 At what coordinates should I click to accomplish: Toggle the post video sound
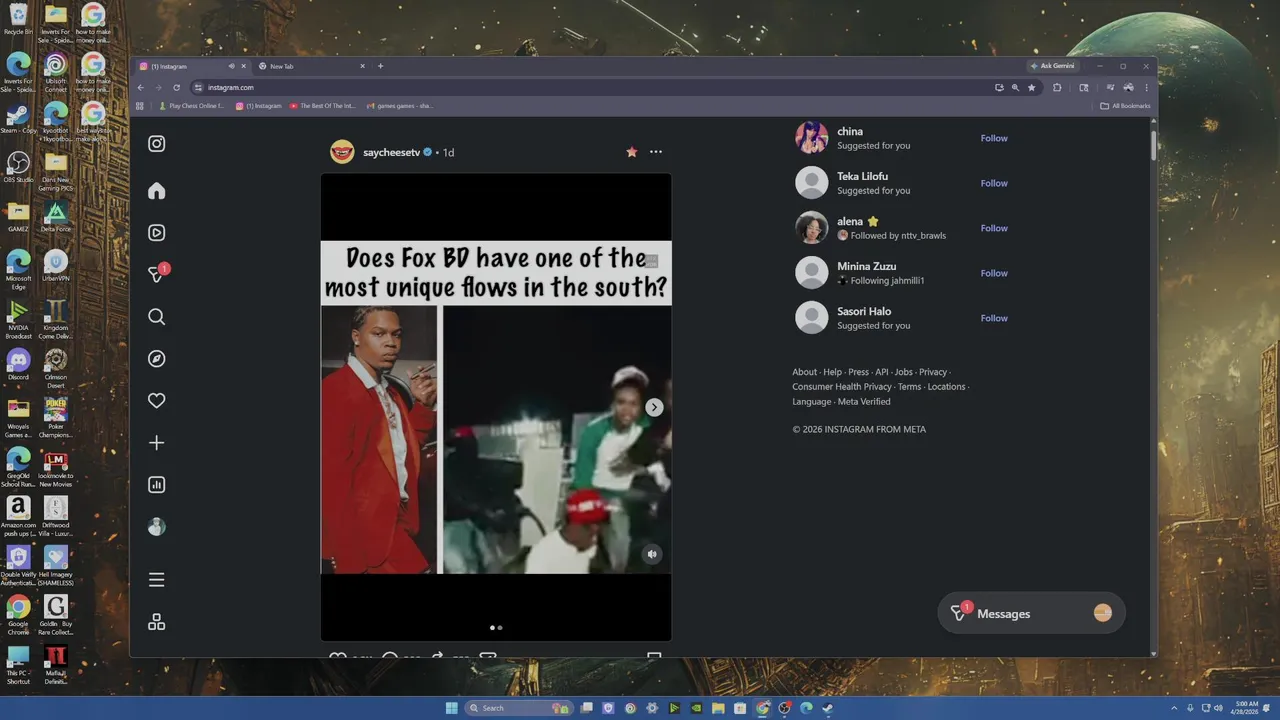pyautogui.click(x=652, y=554)
